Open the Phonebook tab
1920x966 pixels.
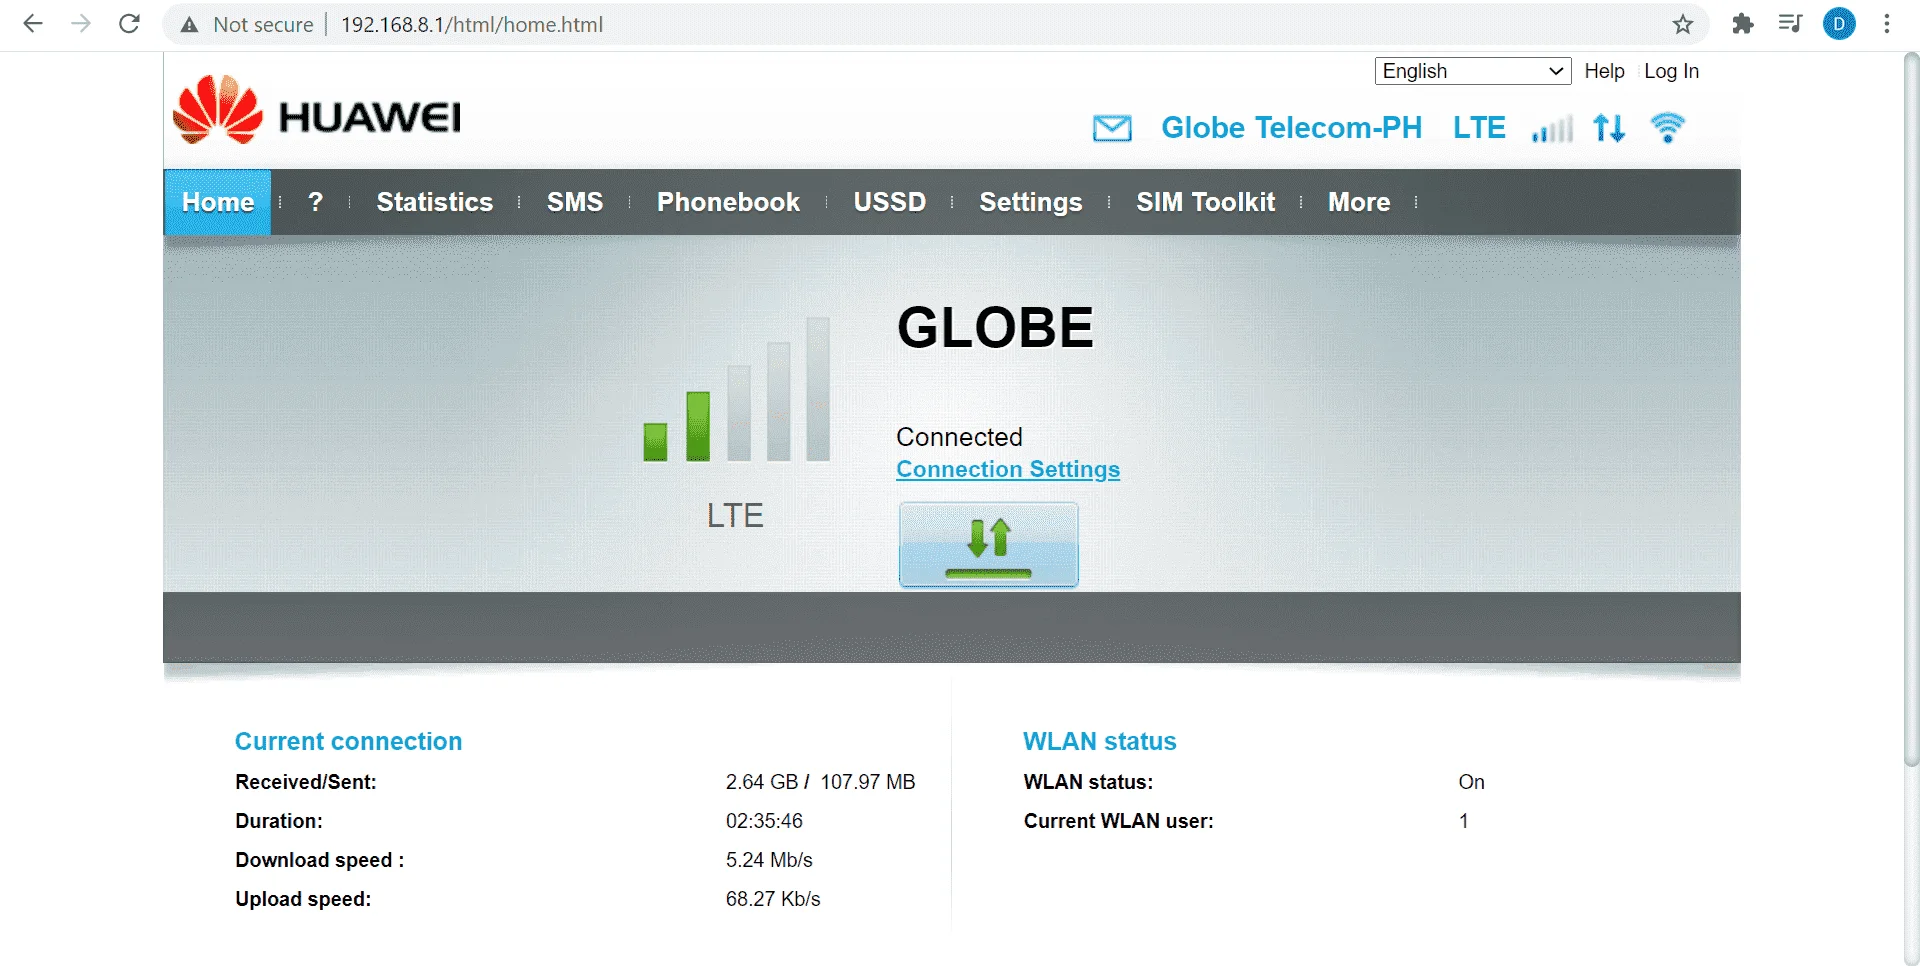[x=728, y=202]
